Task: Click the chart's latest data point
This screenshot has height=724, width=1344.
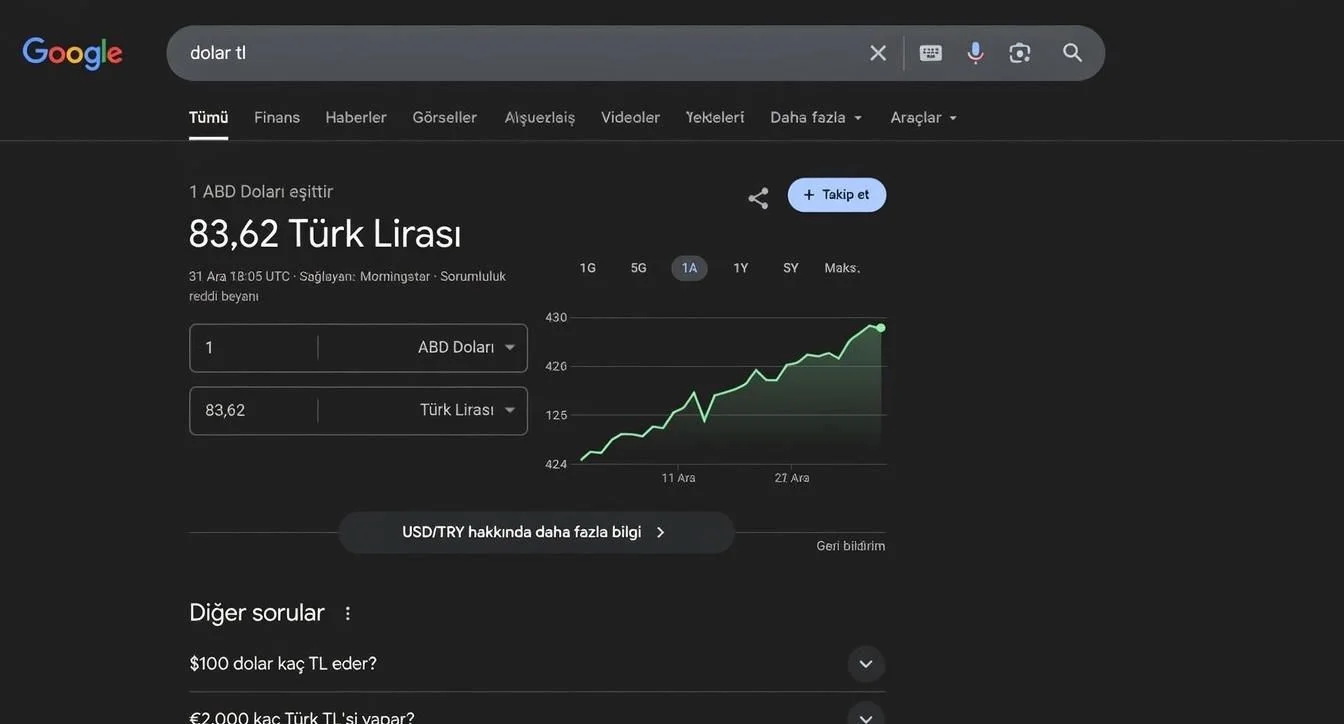Action: [x=881, y=328]
